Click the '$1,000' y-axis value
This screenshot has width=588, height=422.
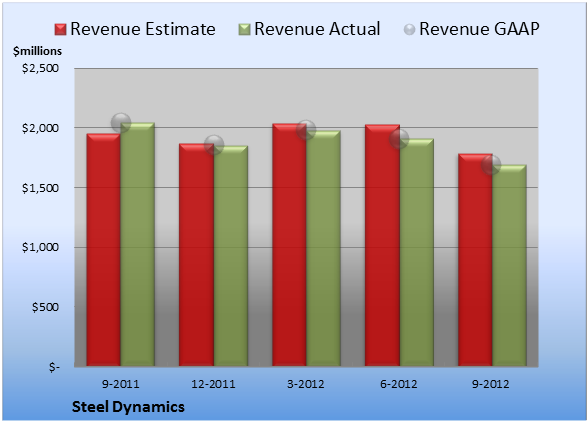[x=40, y=247]
